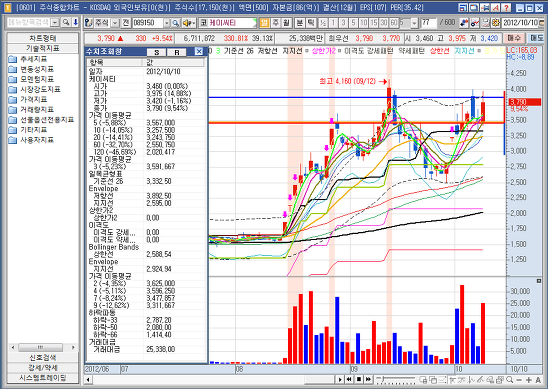Open stock code search magnifier

(176, 23)
